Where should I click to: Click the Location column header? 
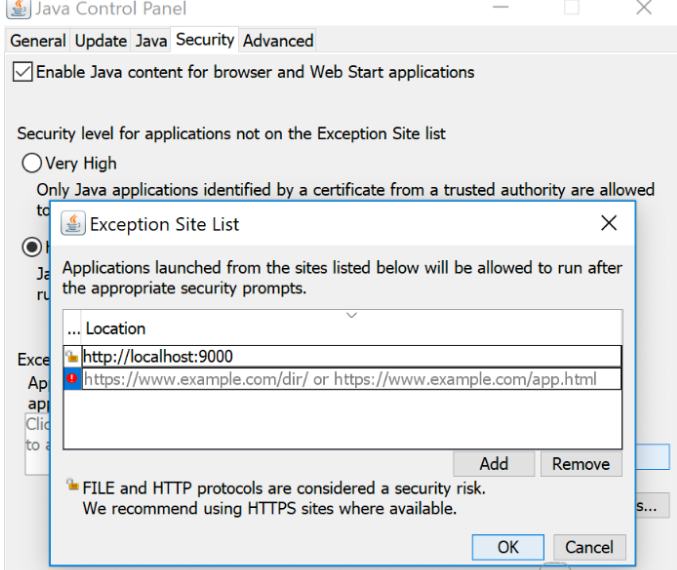tap(351, 328)
